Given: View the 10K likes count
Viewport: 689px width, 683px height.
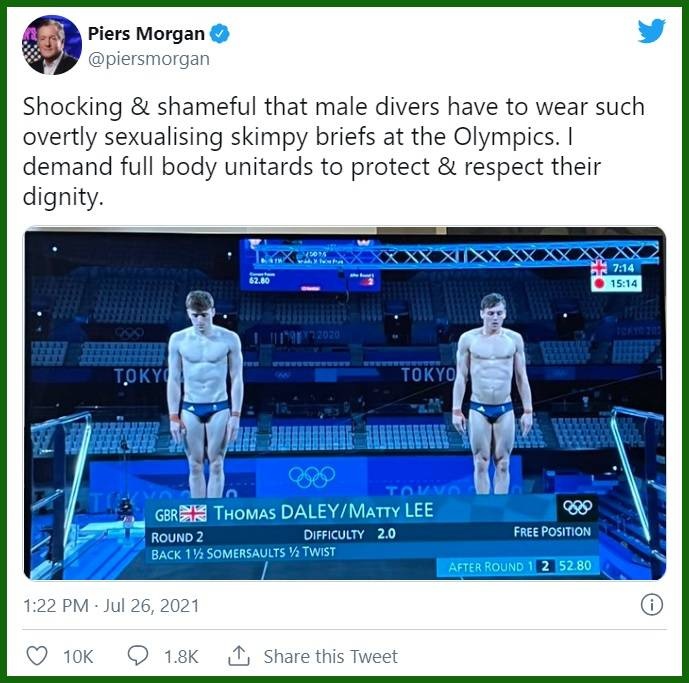Looking at the screenshot, I should pos(78,656).
